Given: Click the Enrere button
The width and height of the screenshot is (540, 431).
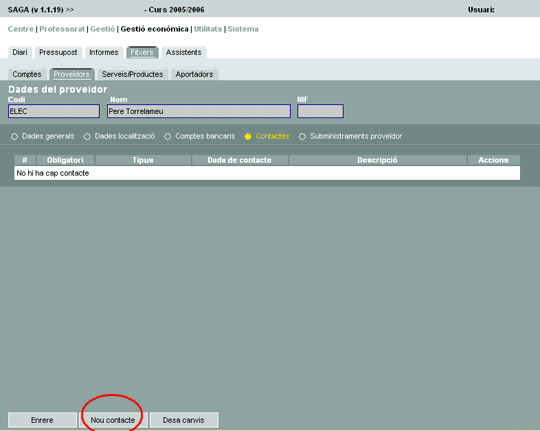Looking at the screenshot, I should (42, 420).
